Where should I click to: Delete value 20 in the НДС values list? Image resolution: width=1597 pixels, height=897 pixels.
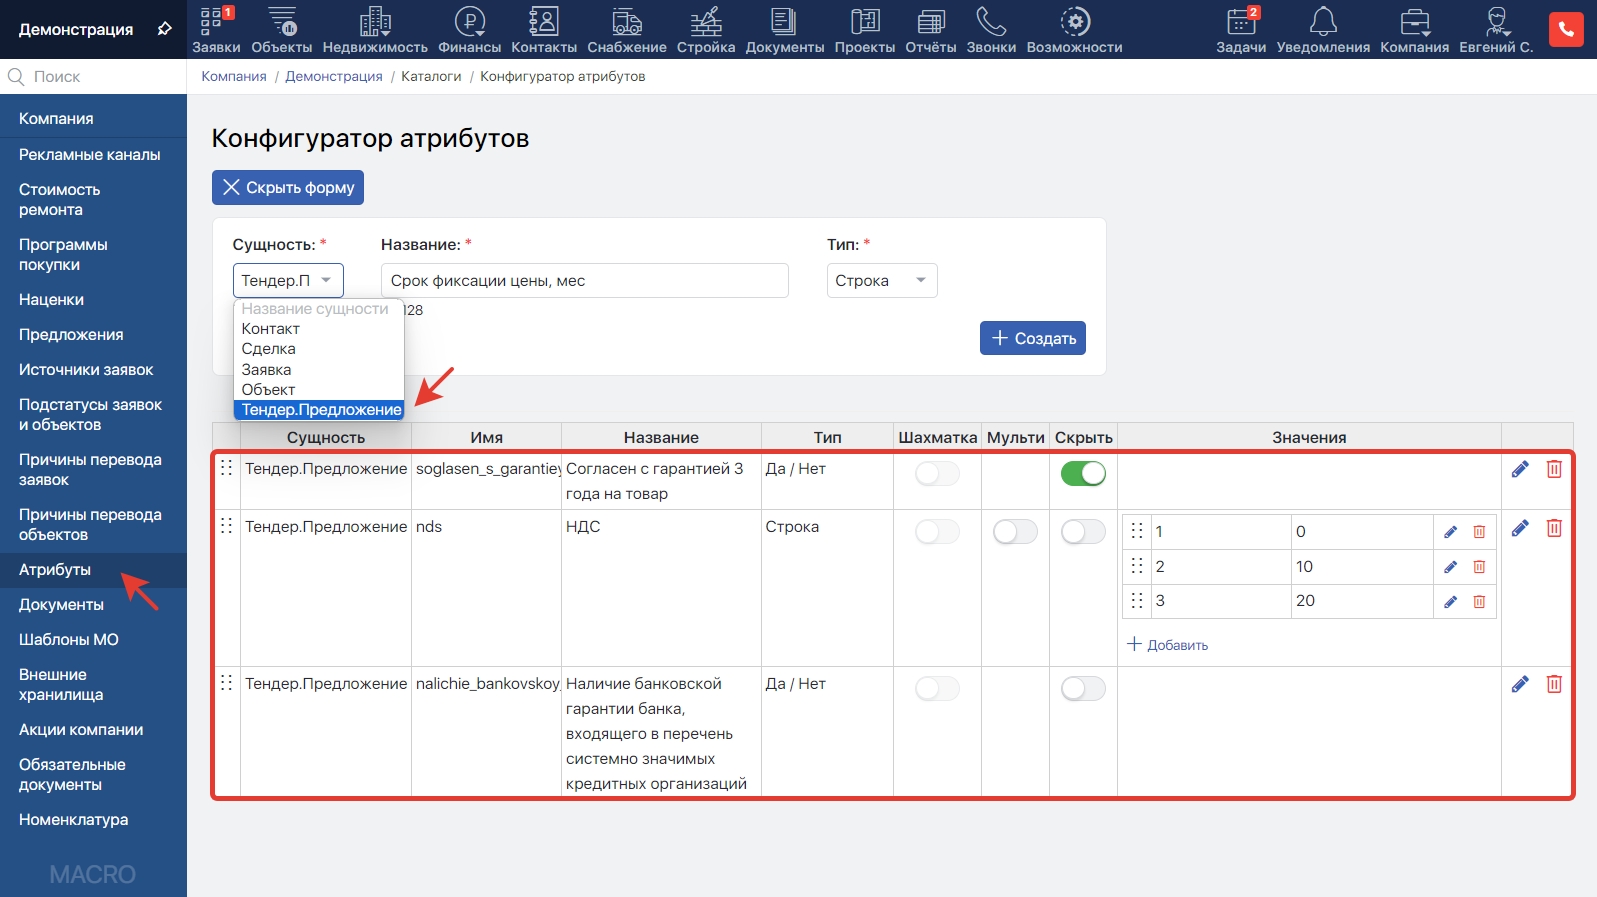click(1479, 602)
